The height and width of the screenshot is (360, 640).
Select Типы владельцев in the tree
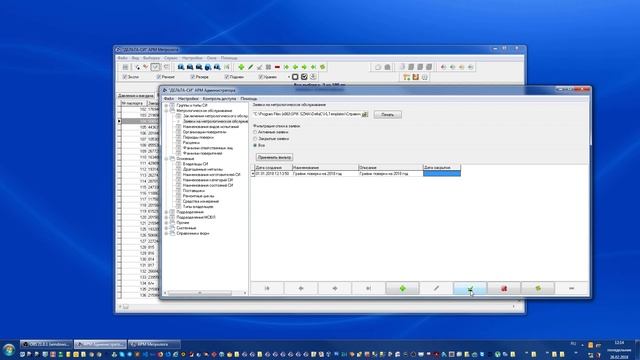coord(198,207)
